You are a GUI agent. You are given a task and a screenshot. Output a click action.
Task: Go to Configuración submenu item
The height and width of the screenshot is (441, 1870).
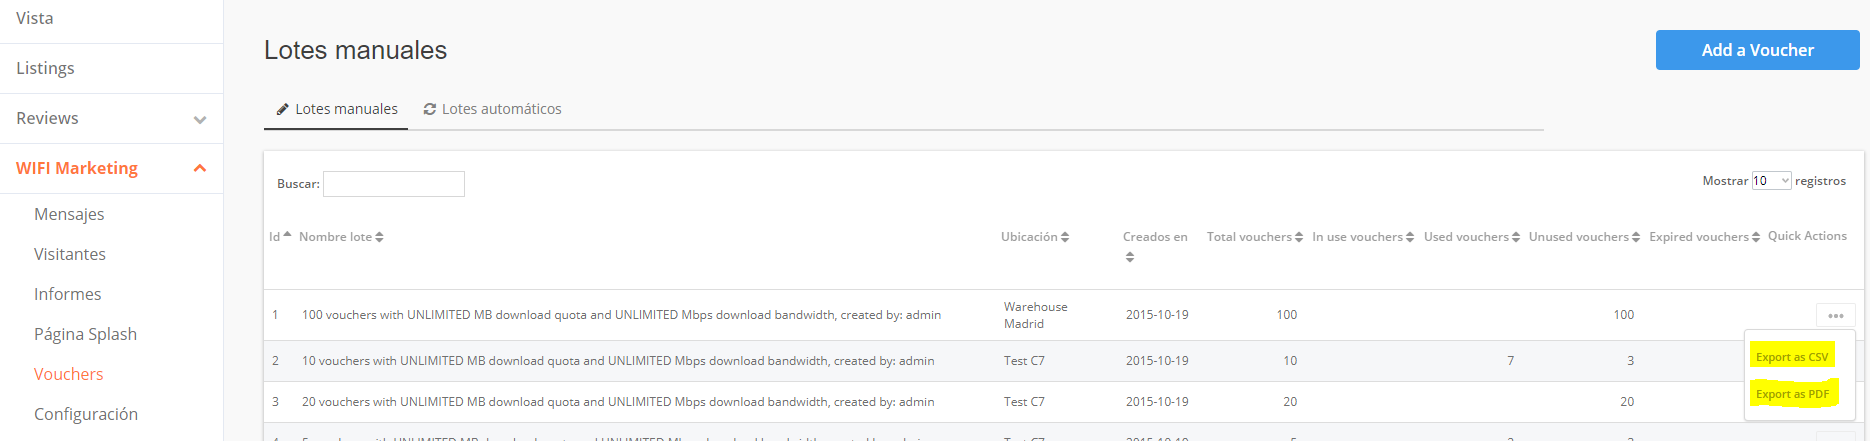point(86,414)
